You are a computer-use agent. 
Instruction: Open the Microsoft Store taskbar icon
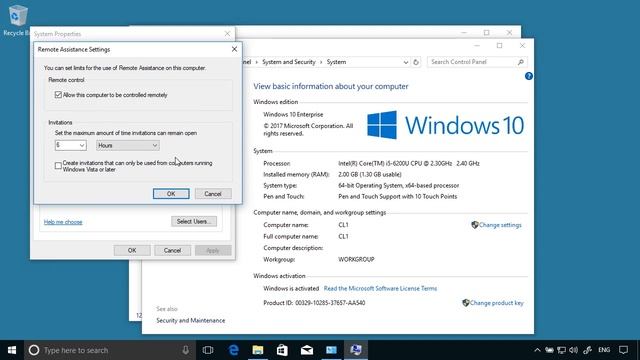(282, 350)
